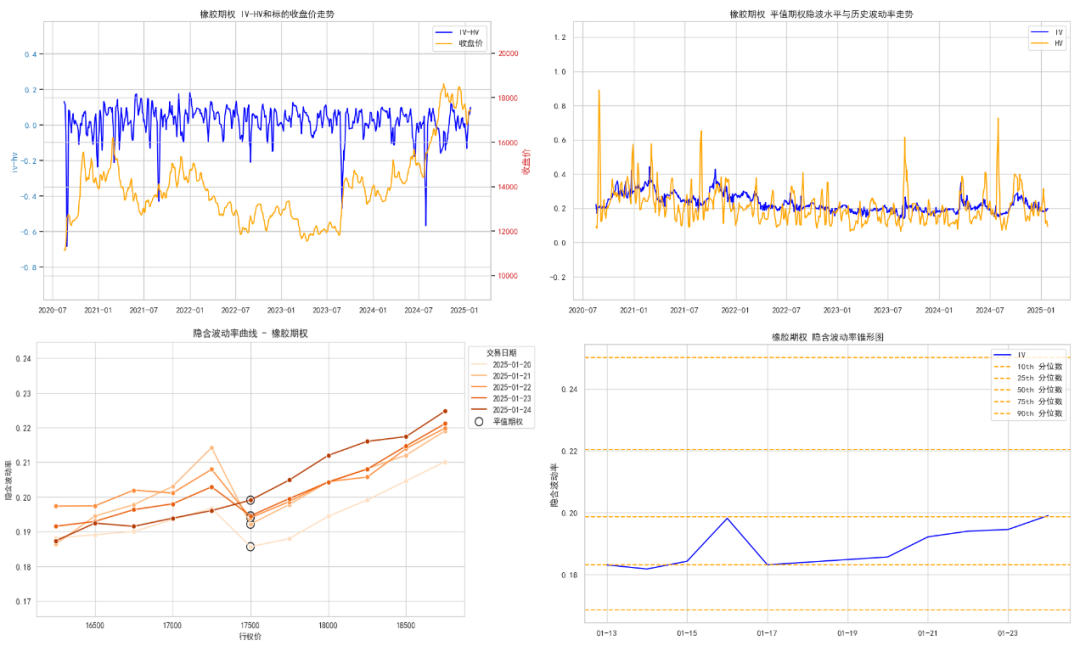The image size is (1080, 646).
Task: Select the IV-HV legend entry in the top-left chart
Action: coord(457,32)
